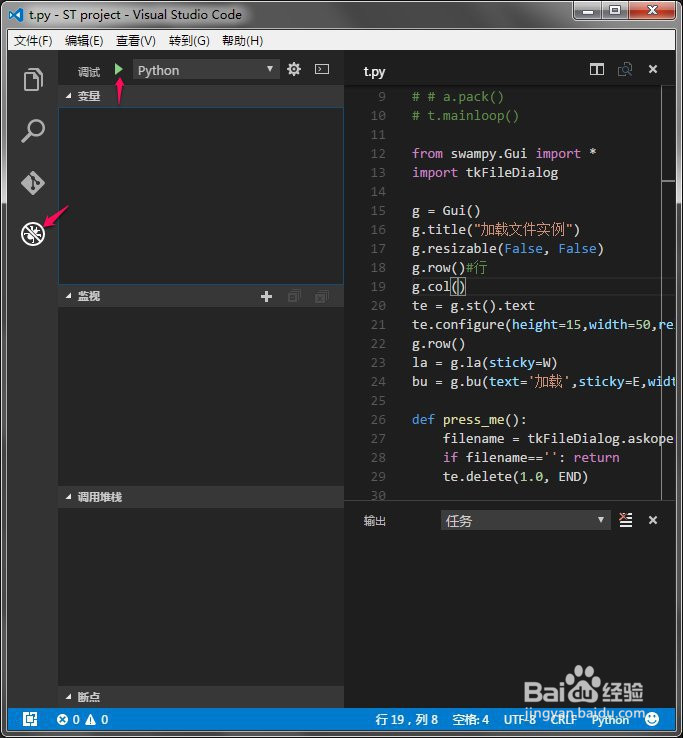Image resolution: width=683 pixels, height=738 pixels.
Task: Collapse the 调用堆栈 section
Action: [201, 497]
